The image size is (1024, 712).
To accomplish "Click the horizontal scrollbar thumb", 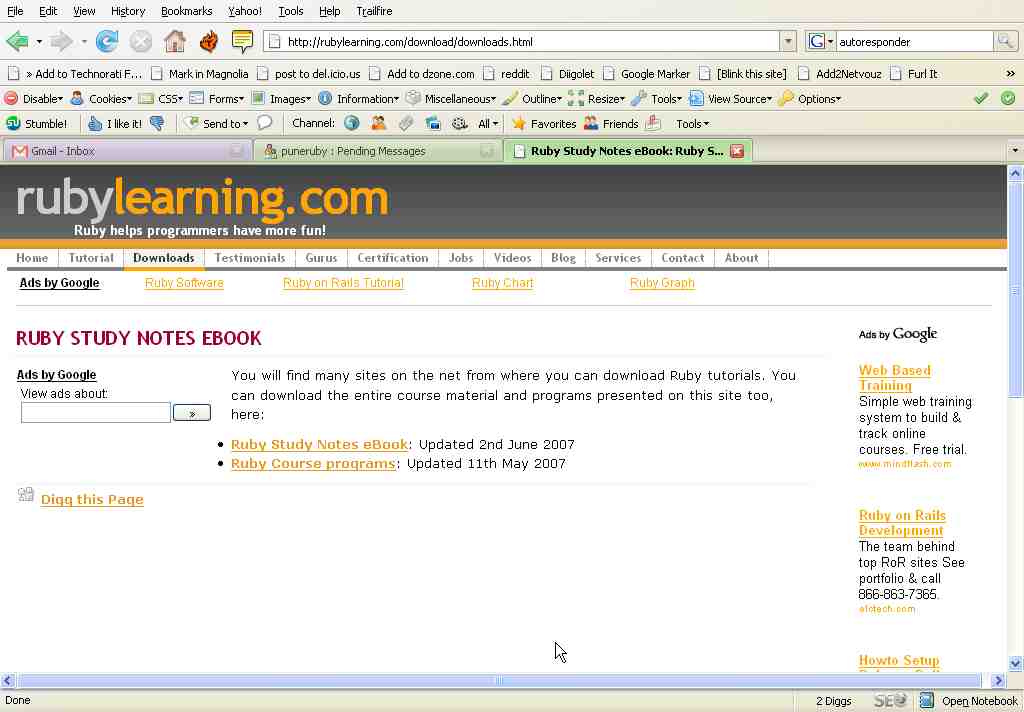I will [499, 681].
